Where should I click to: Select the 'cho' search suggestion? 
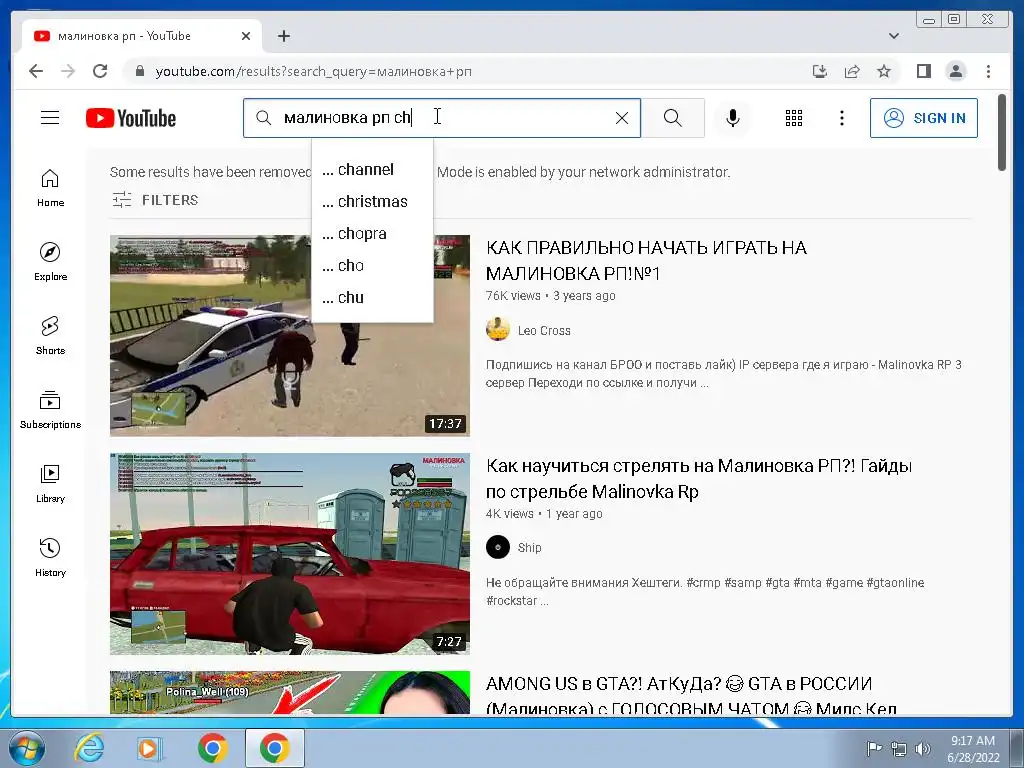pyautogui.click(x=372, y=266)
